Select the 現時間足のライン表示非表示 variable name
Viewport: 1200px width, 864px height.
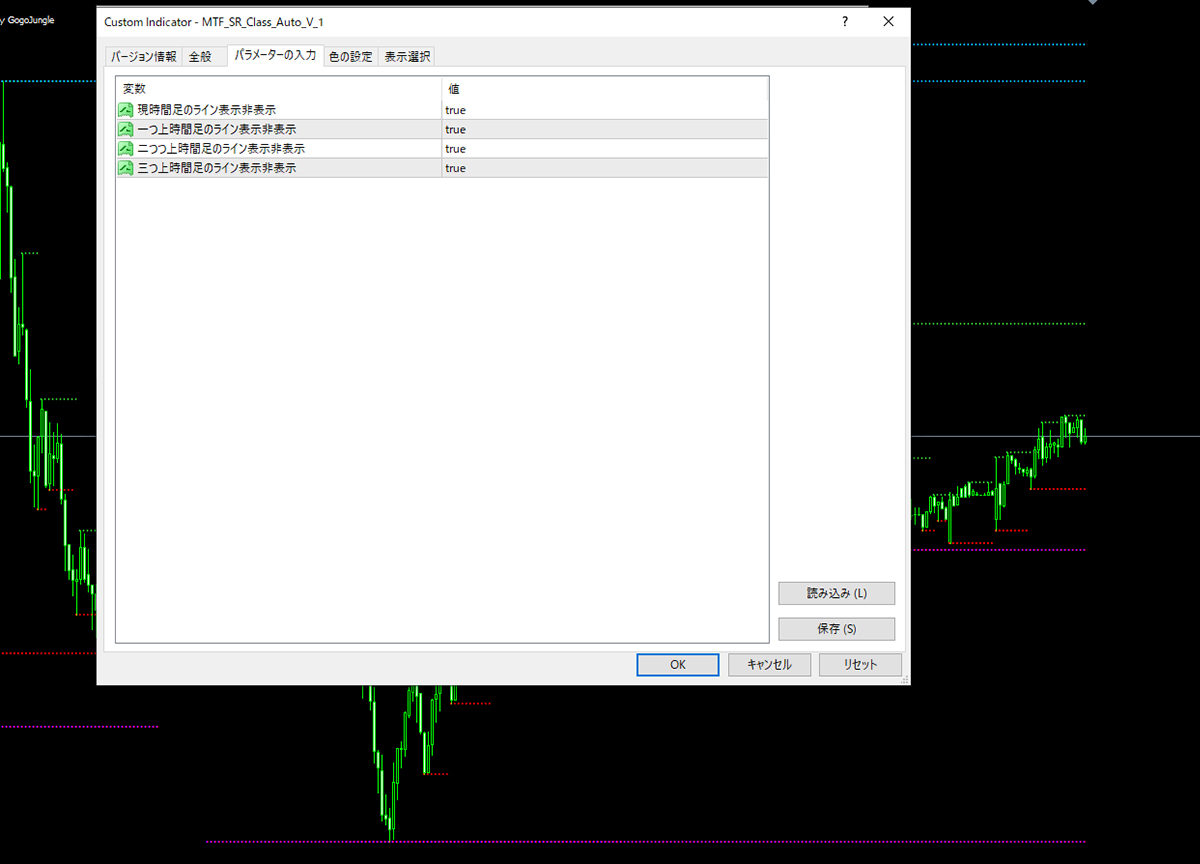(207, 110)
